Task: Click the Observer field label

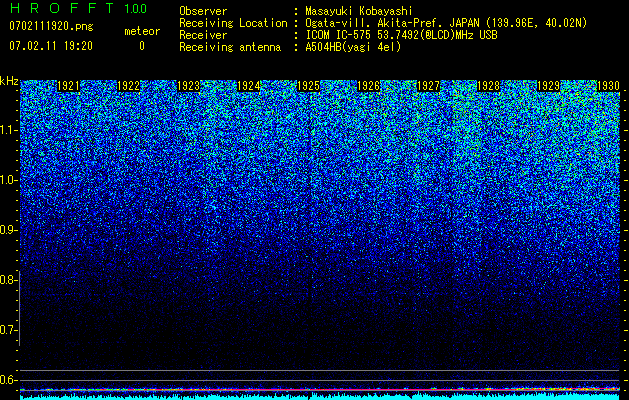Action: point(203,11)
